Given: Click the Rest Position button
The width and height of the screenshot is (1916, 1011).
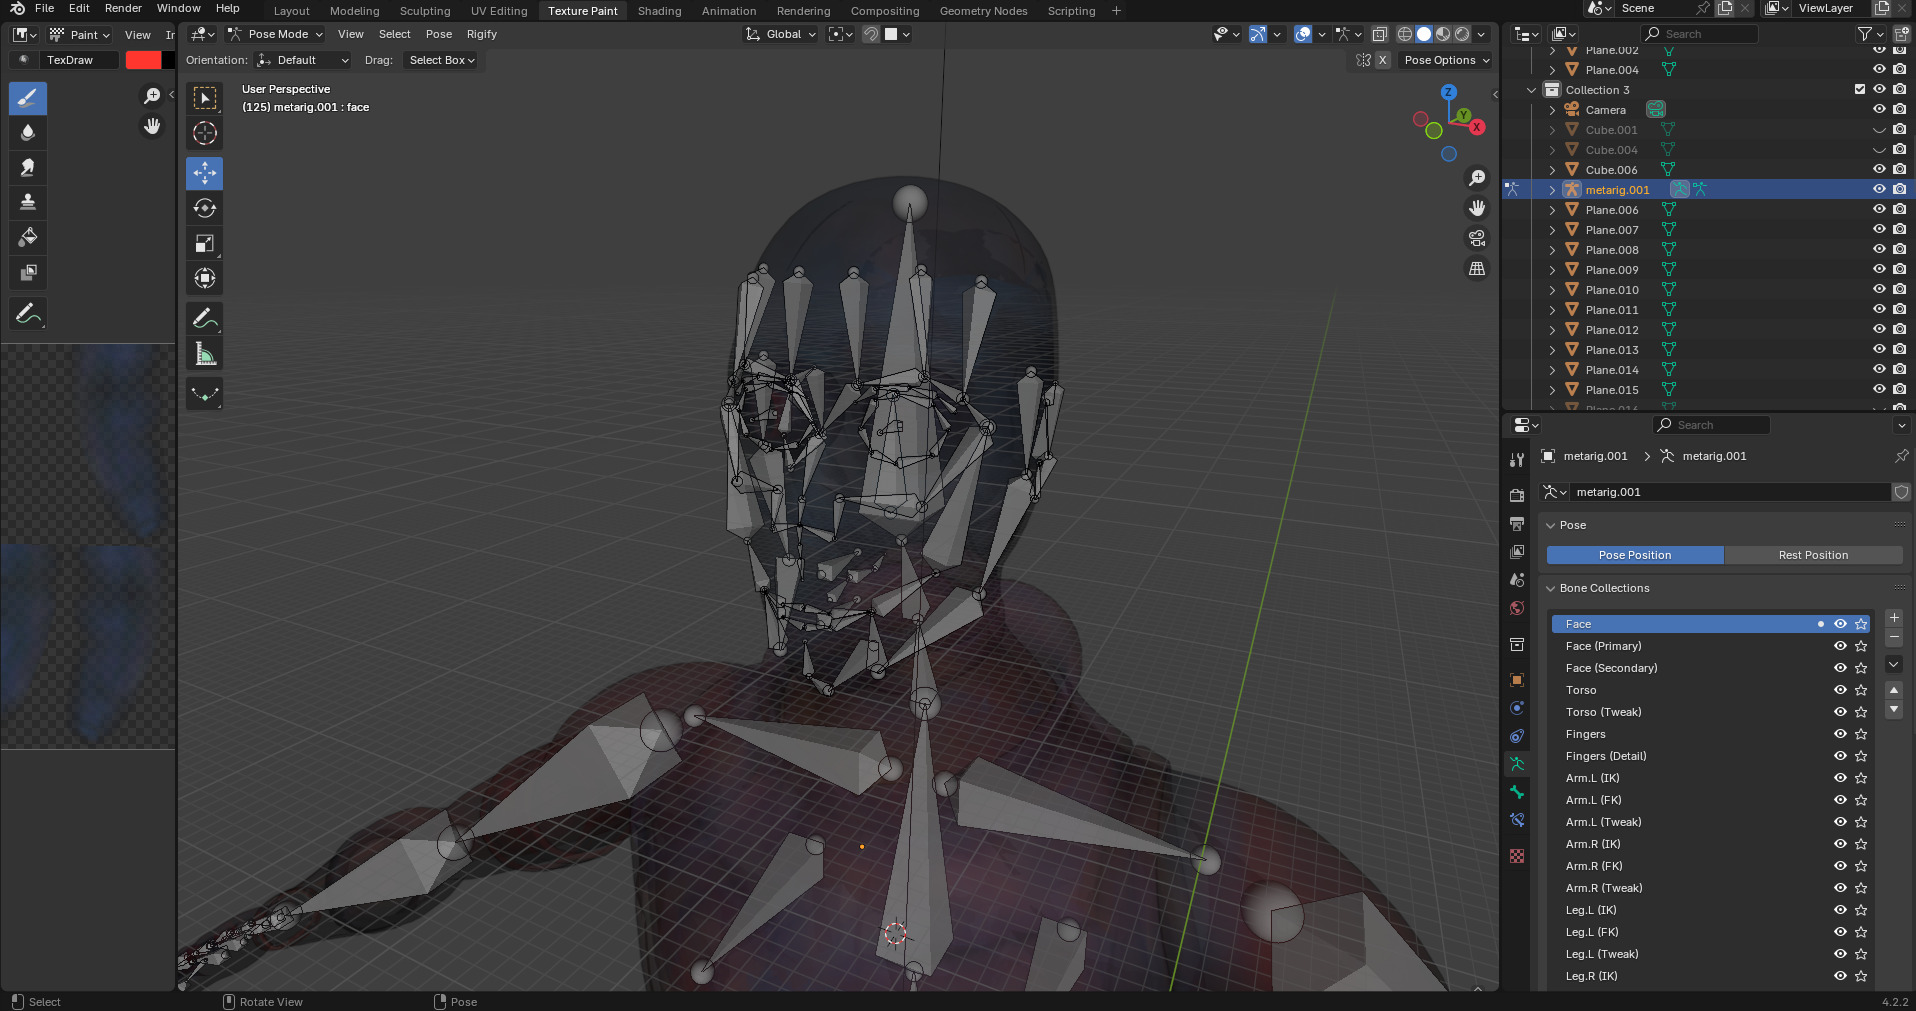Looking at the screenshot, I should (x=1812, y=555).
